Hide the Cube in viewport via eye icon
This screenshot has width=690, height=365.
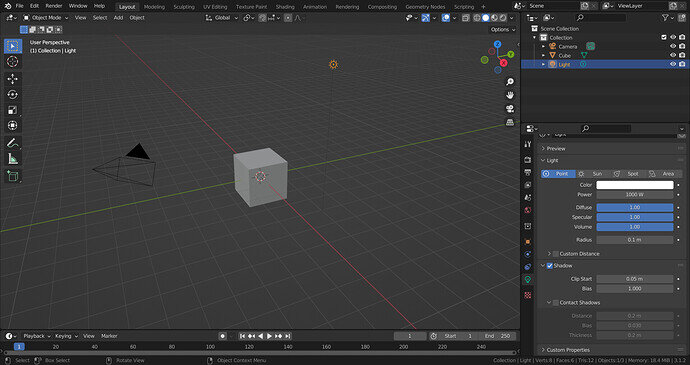[x=673, y=55]
